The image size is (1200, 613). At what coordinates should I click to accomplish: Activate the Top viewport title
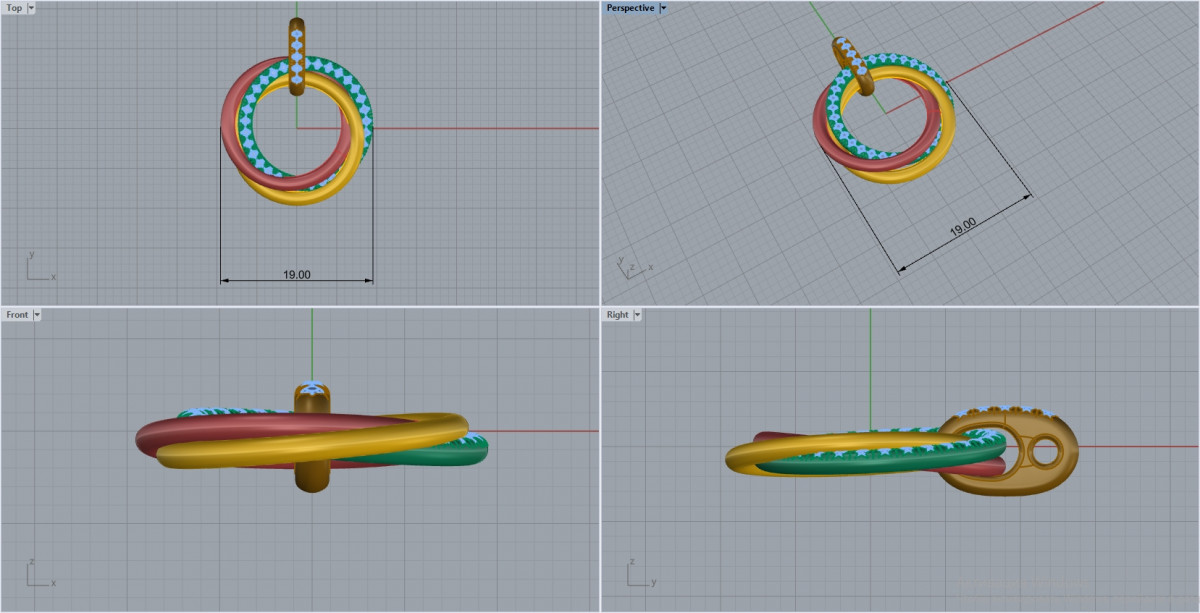(14, 8)
